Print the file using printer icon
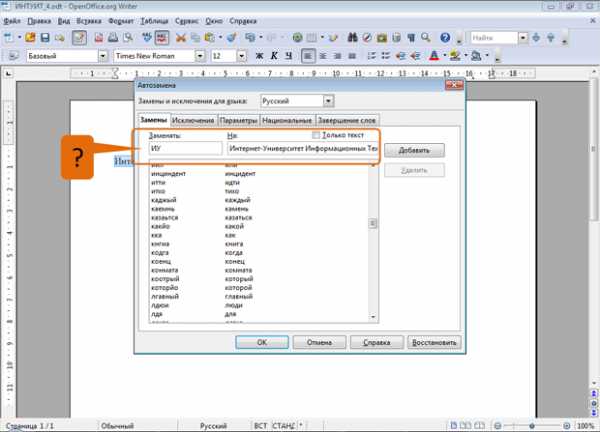This screenshot has width=600, height=432. [x=113, y=37]
